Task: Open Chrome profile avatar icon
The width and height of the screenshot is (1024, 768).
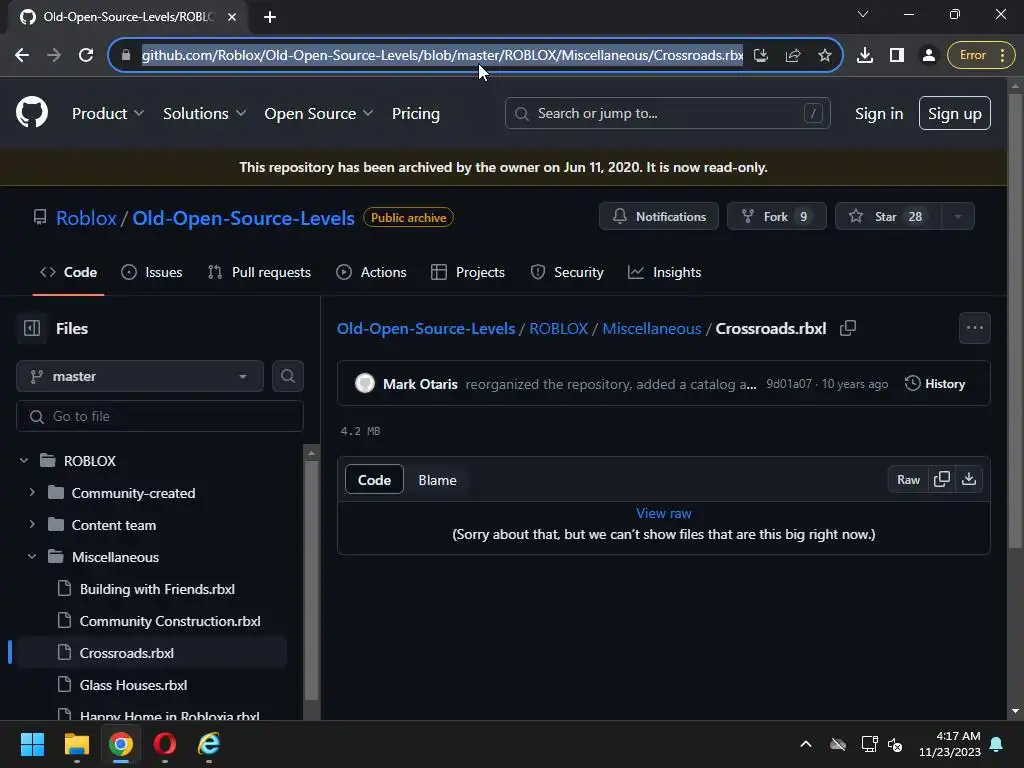Action: (x=928, y=55)
